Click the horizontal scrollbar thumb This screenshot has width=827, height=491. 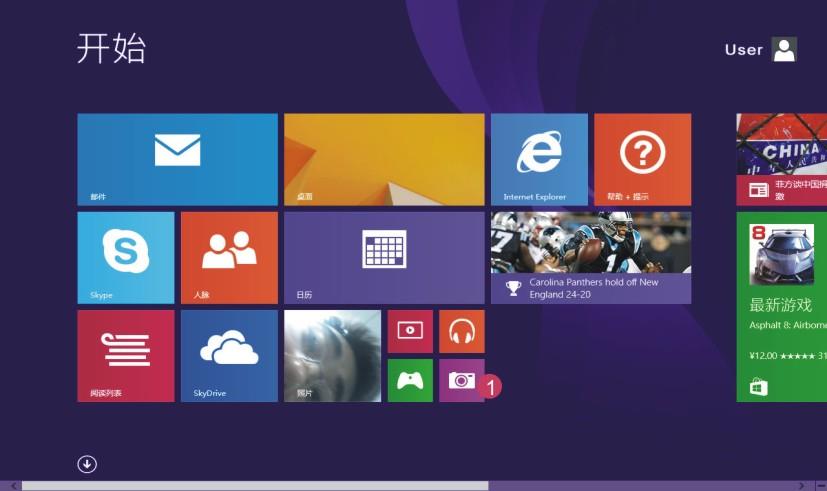255,486
